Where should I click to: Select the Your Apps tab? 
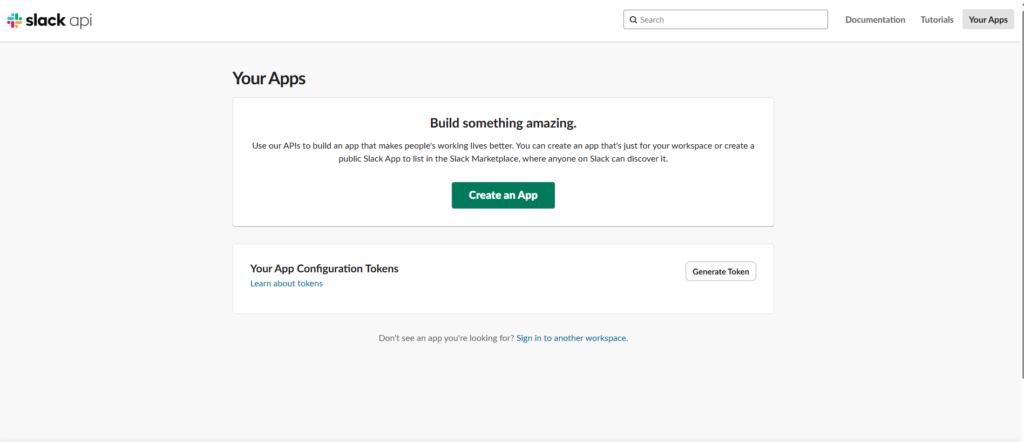[x=988, y=20]
